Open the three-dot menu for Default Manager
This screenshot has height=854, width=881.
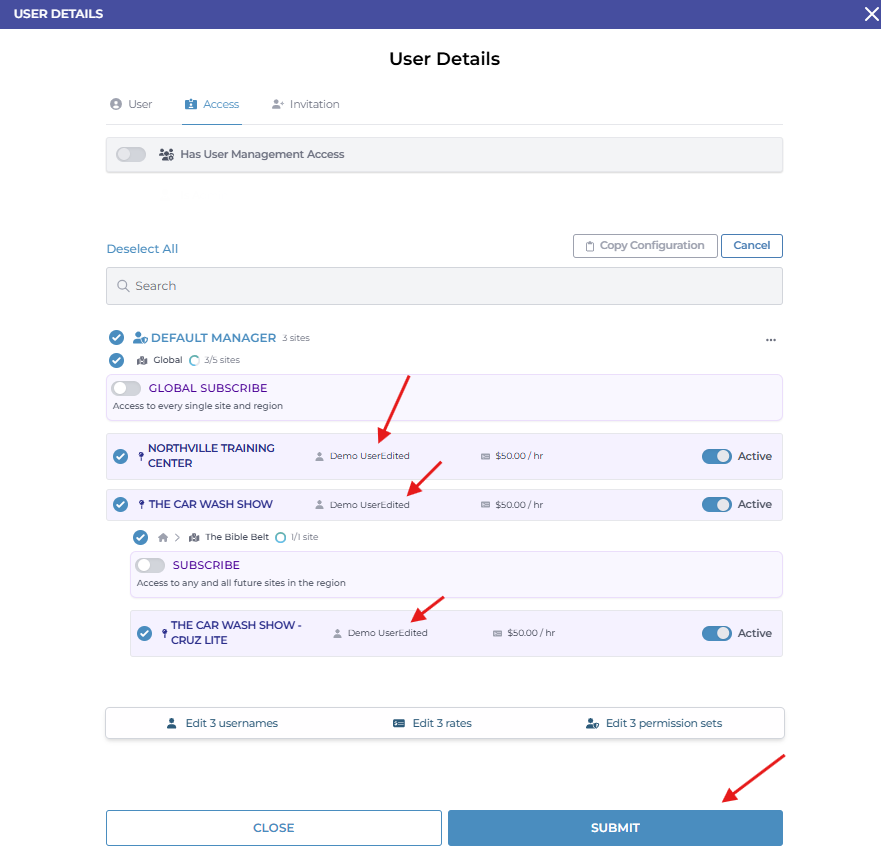point(770,340)
